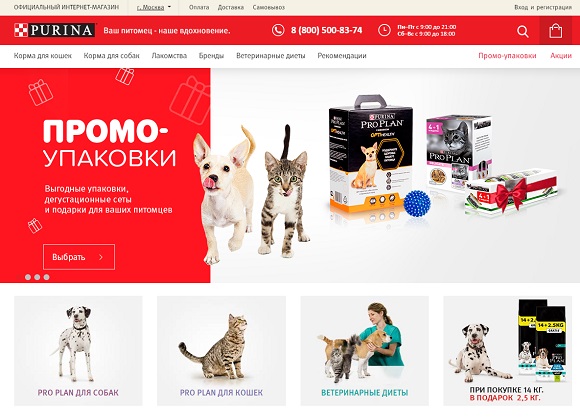Screen dimensions: 580x418
Task: Open the Промо-упаковки link
Action: tap(507, 56)
